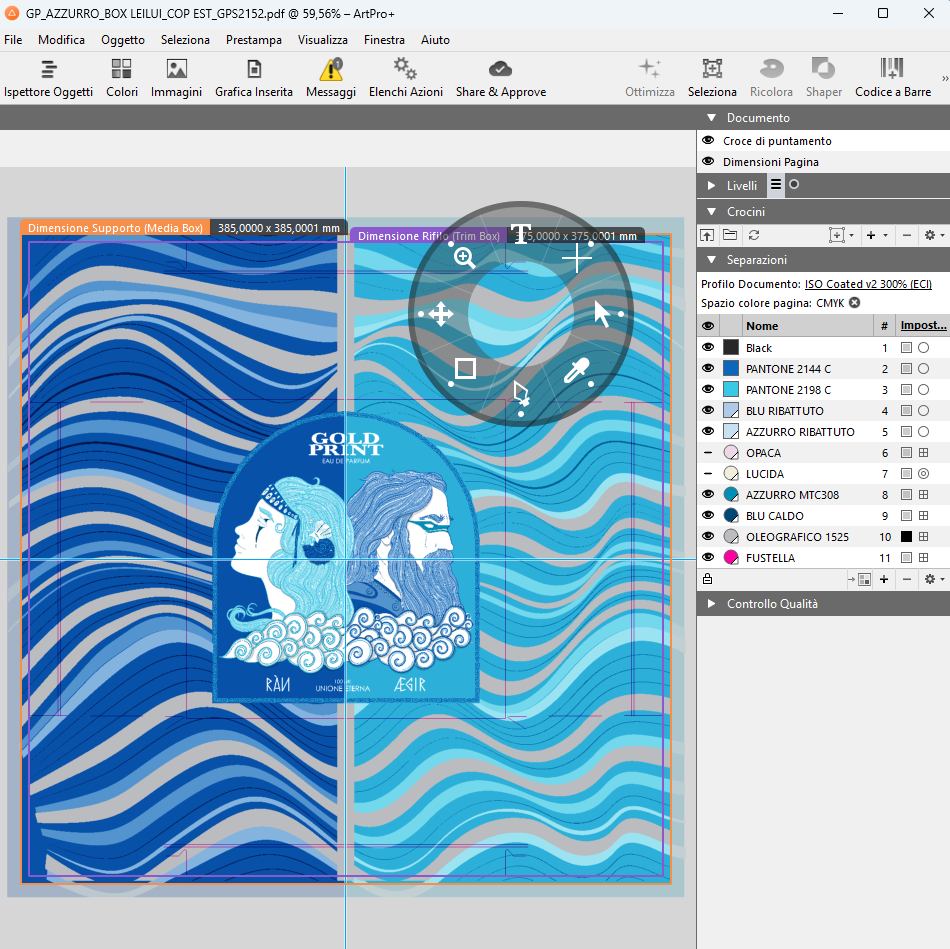The height and width of the screenshot is (949, 950).
Task: Click the Seleziona toolbar tool
Action: click(712, 78)
